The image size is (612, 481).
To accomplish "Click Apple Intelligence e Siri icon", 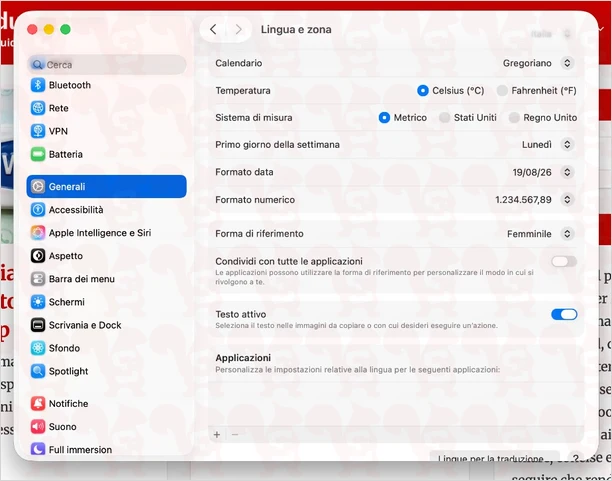I will 38,233.
